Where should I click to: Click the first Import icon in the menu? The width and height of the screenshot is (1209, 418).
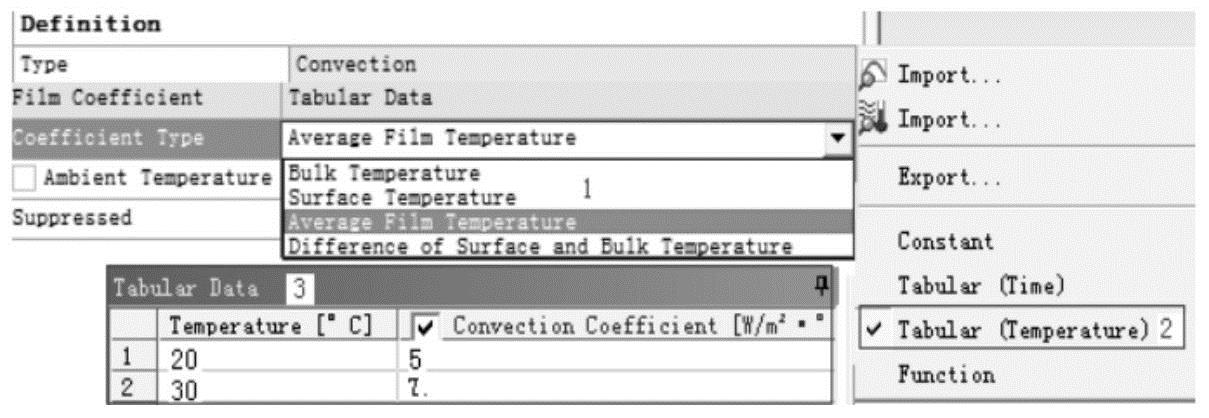pos(874,76)
